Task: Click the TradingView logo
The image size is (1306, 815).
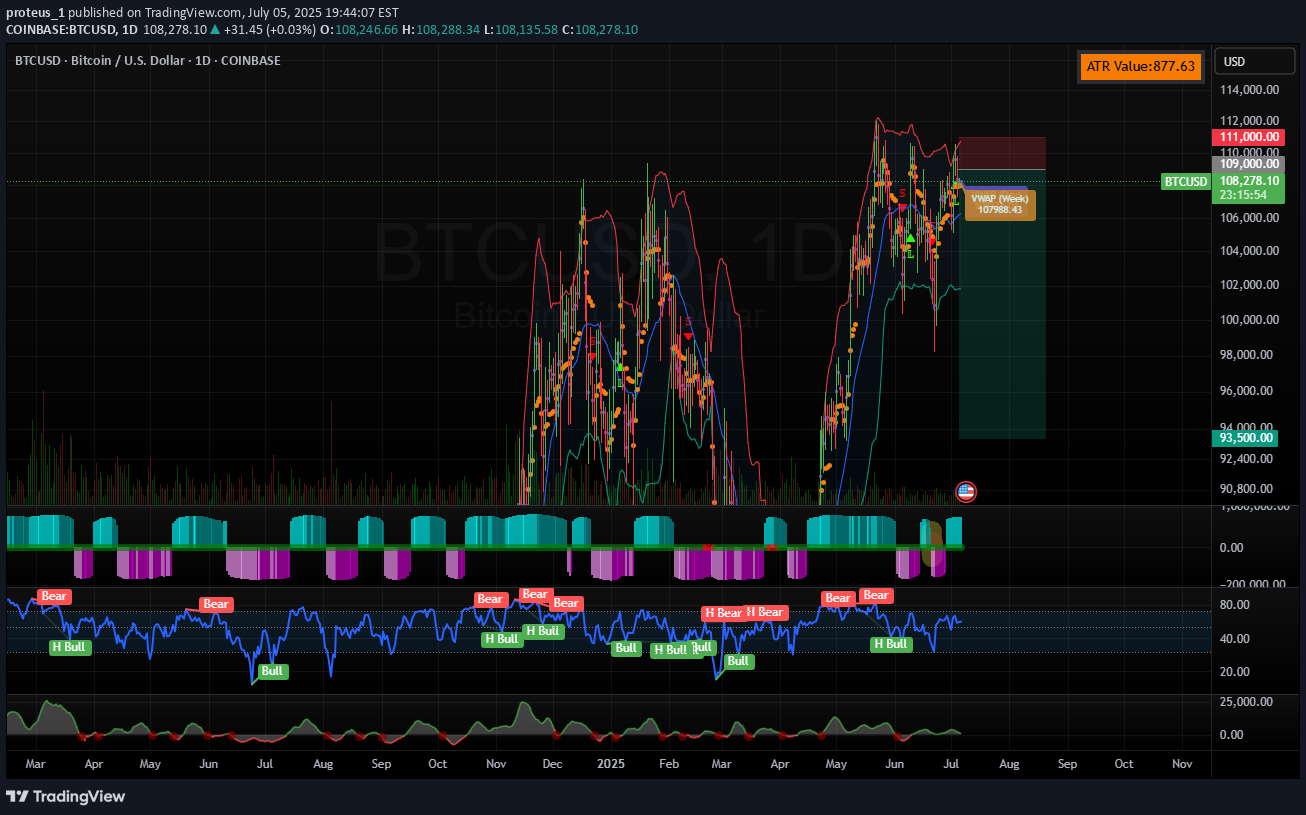Action: (x=66, y=796)
